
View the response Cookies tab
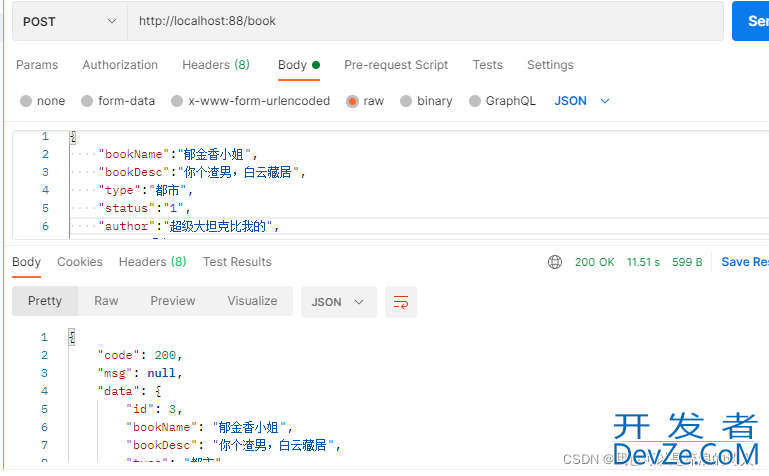coord(79,262)
